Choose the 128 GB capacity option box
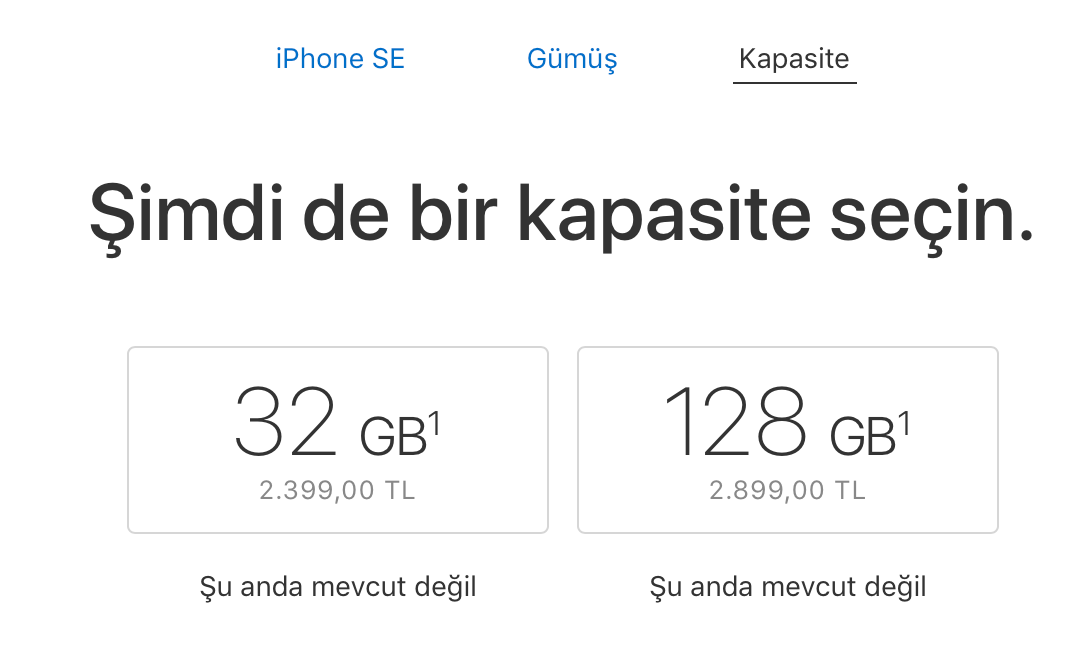The height and width of the screenshot is (648, 1090). (x=788, y=440)
